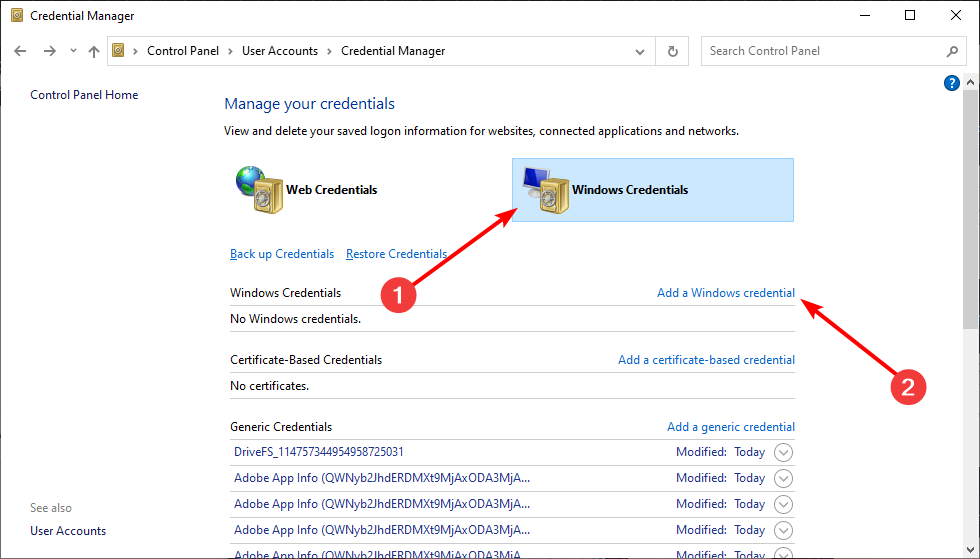Click Restore Credentials link
Image resolution: width=980 pixels, height=559 pixels.
click(396, 254)
